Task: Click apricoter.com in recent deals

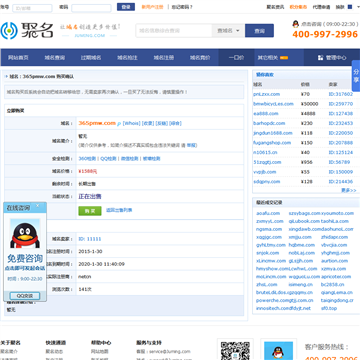Action: pyautogui.click(x=336, y=277)
